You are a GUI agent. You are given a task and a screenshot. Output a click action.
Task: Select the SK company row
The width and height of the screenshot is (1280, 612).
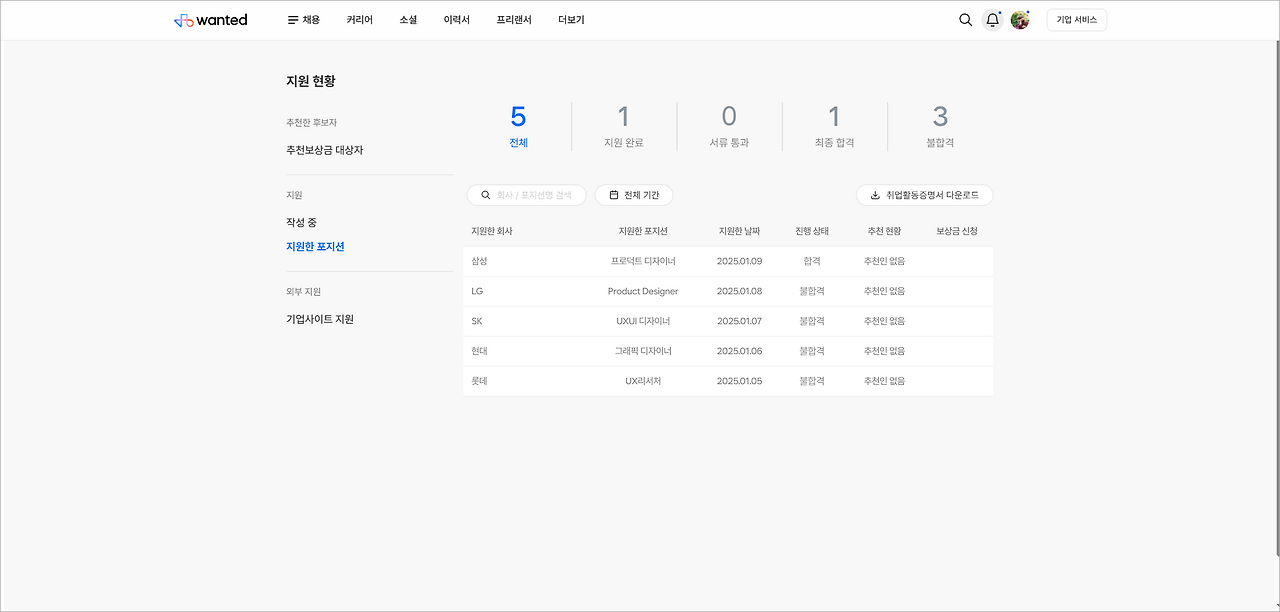click(x=729, y=321)
